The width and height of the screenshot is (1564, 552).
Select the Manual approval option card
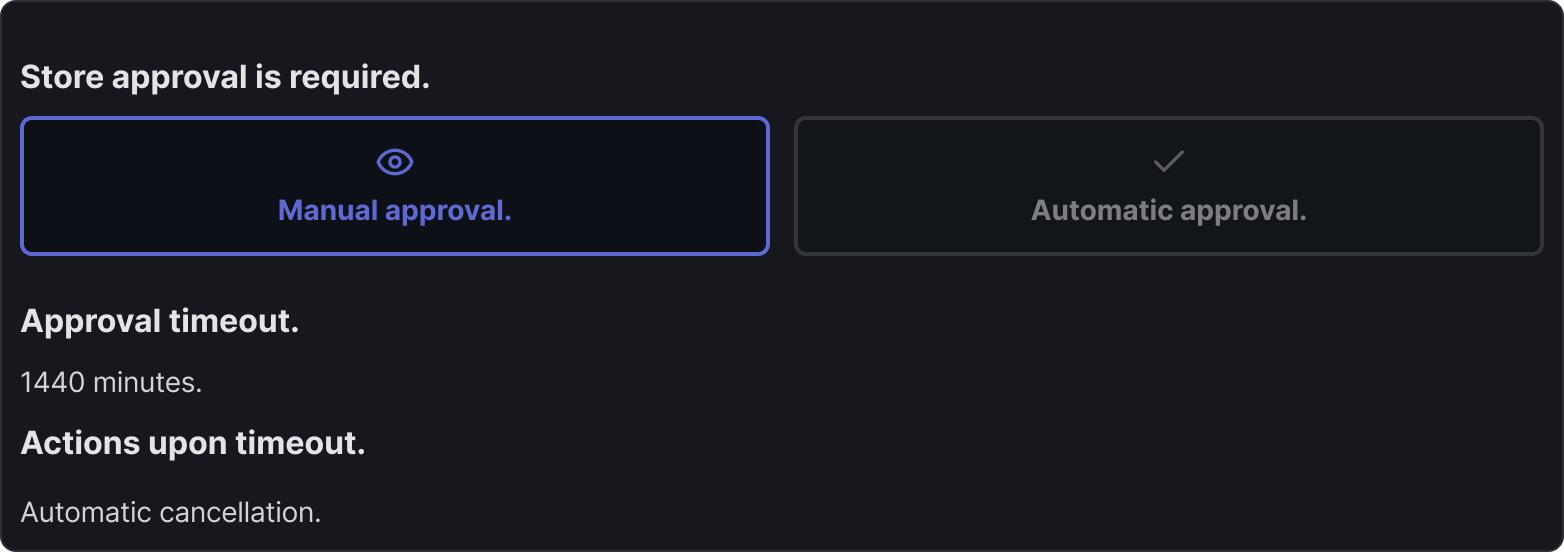click(x=395, y=186)
